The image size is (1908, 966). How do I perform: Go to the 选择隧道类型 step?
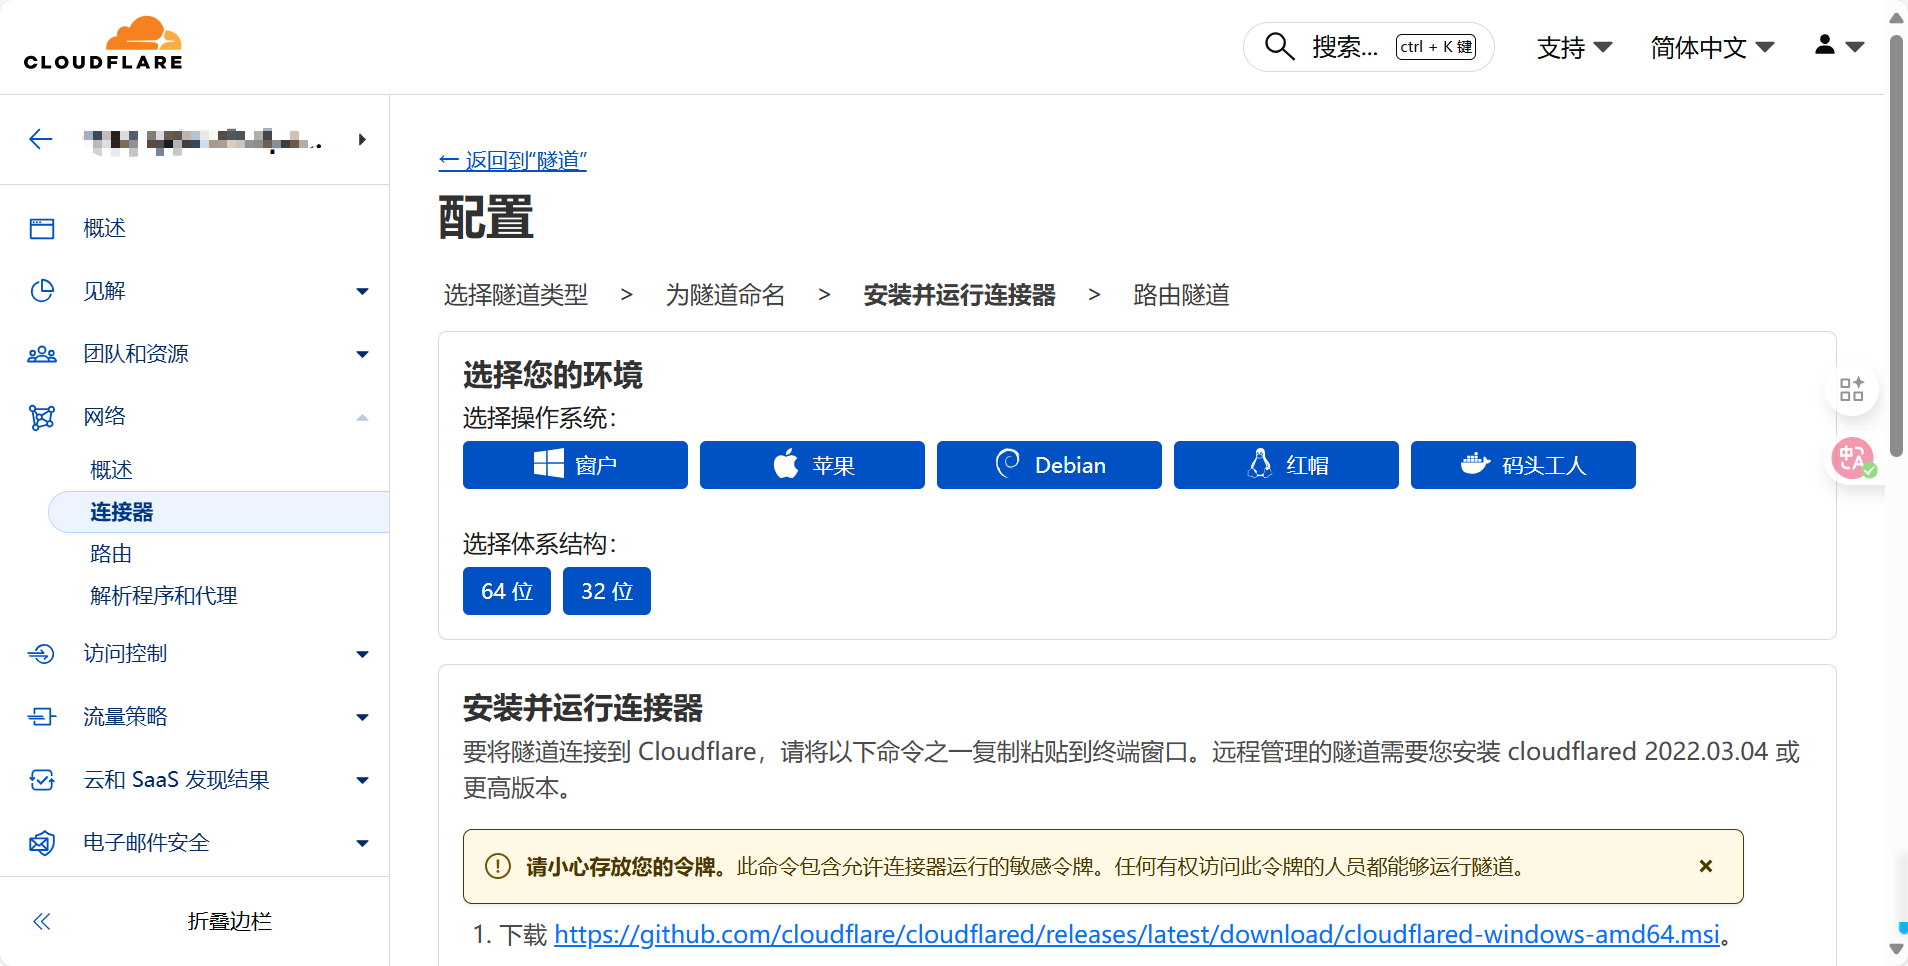(516, 295)
